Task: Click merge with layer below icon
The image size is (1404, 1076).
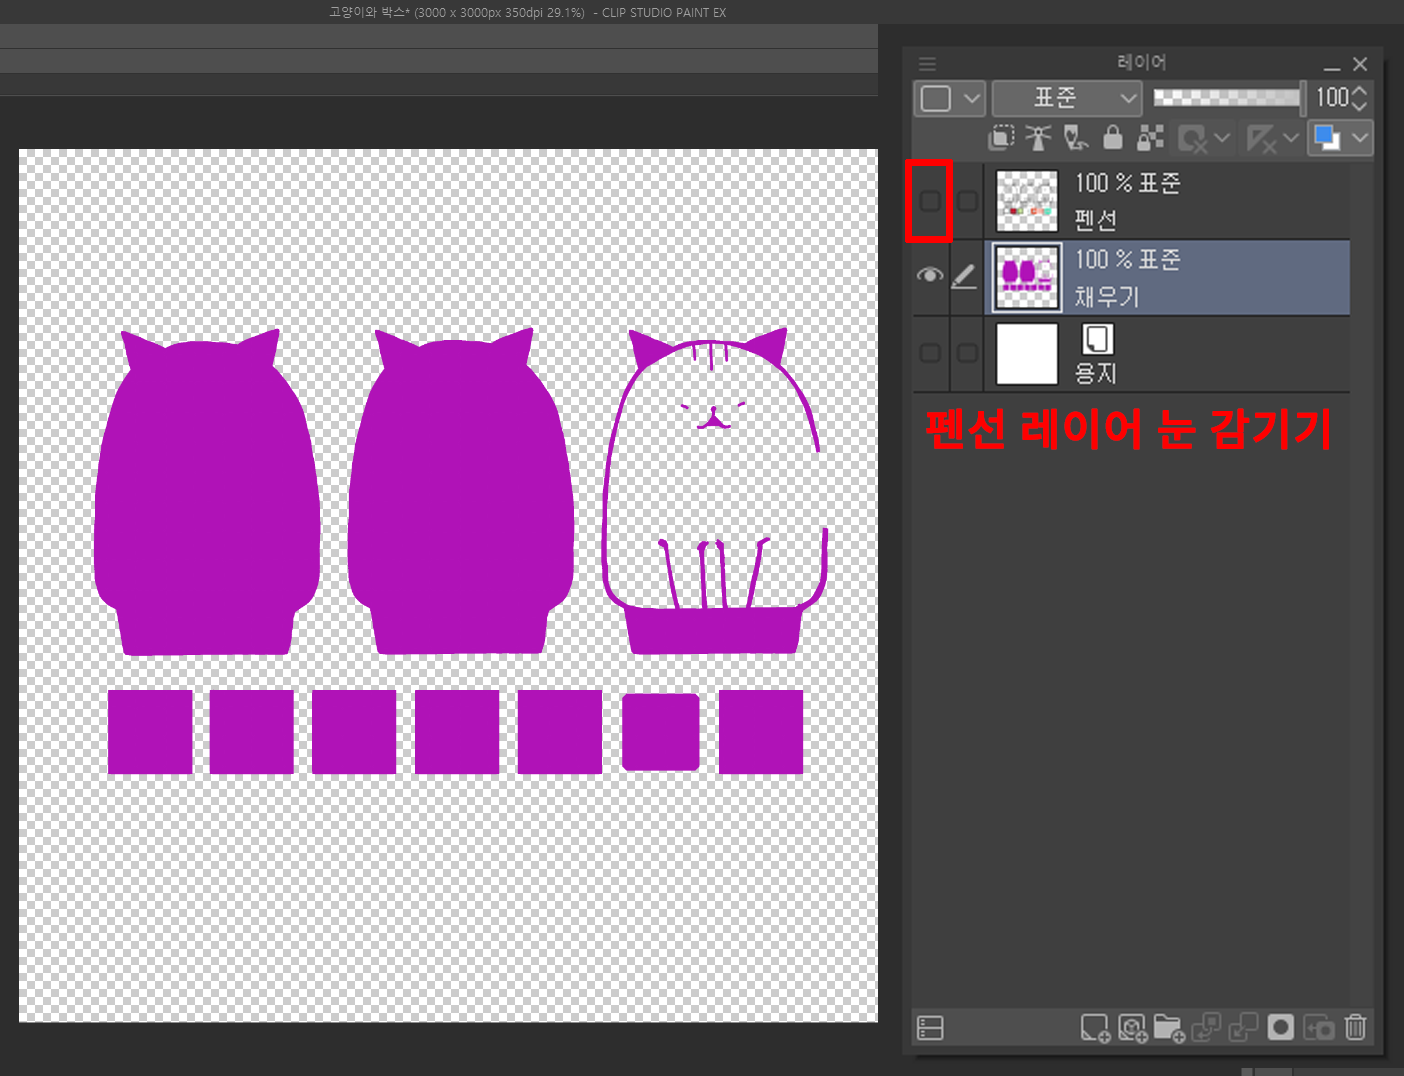Action: coord(1243,1028)
